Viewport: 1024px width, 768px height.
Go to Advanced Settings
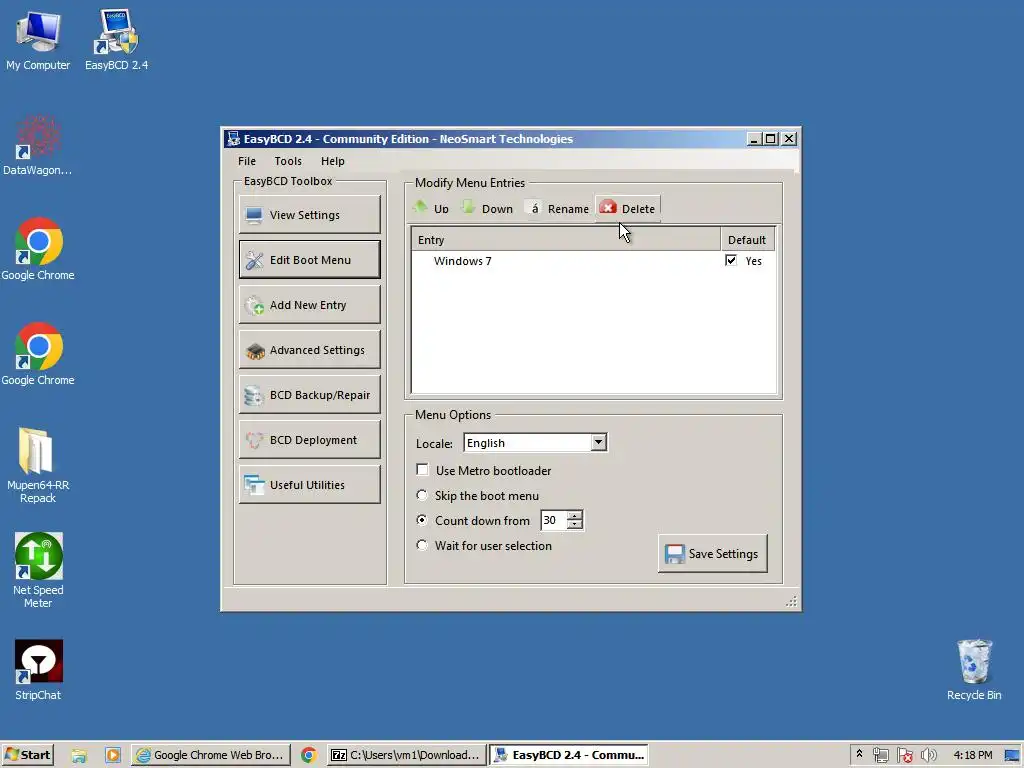pos(310,350)
